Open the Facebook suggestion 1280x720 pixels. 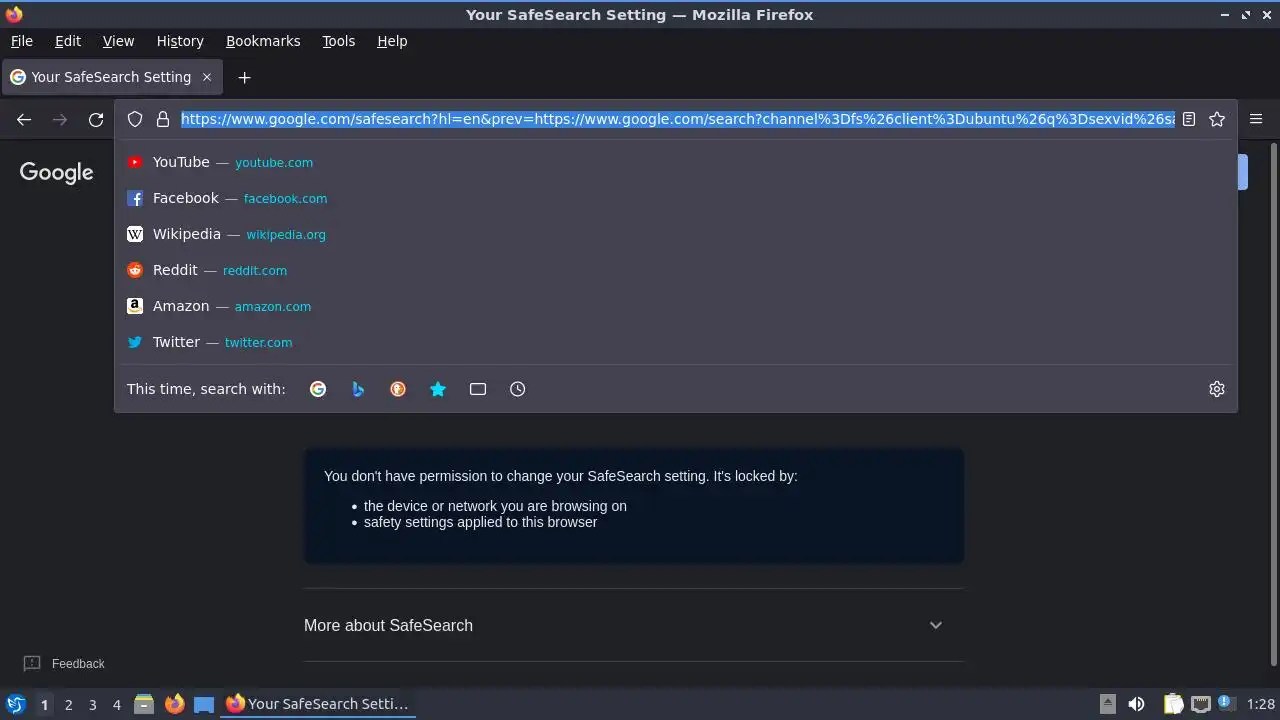pyautogui.click(x=676, y=198)
